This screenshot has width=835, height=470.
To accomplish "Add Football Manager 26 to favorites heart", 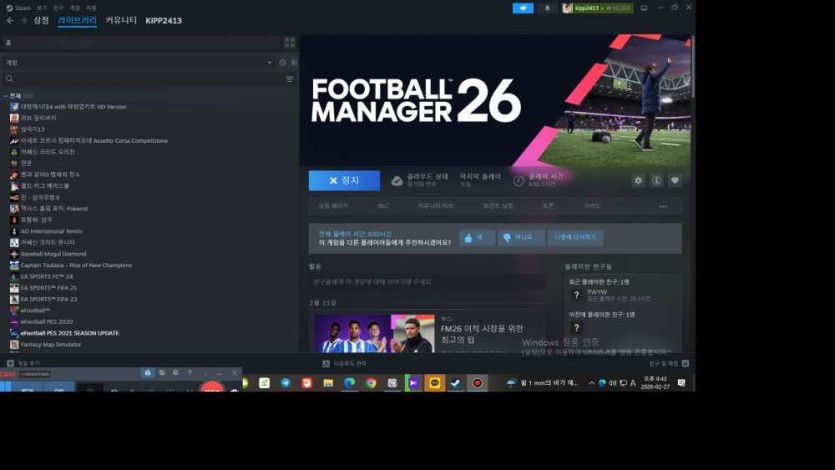I will pos(675,181).
